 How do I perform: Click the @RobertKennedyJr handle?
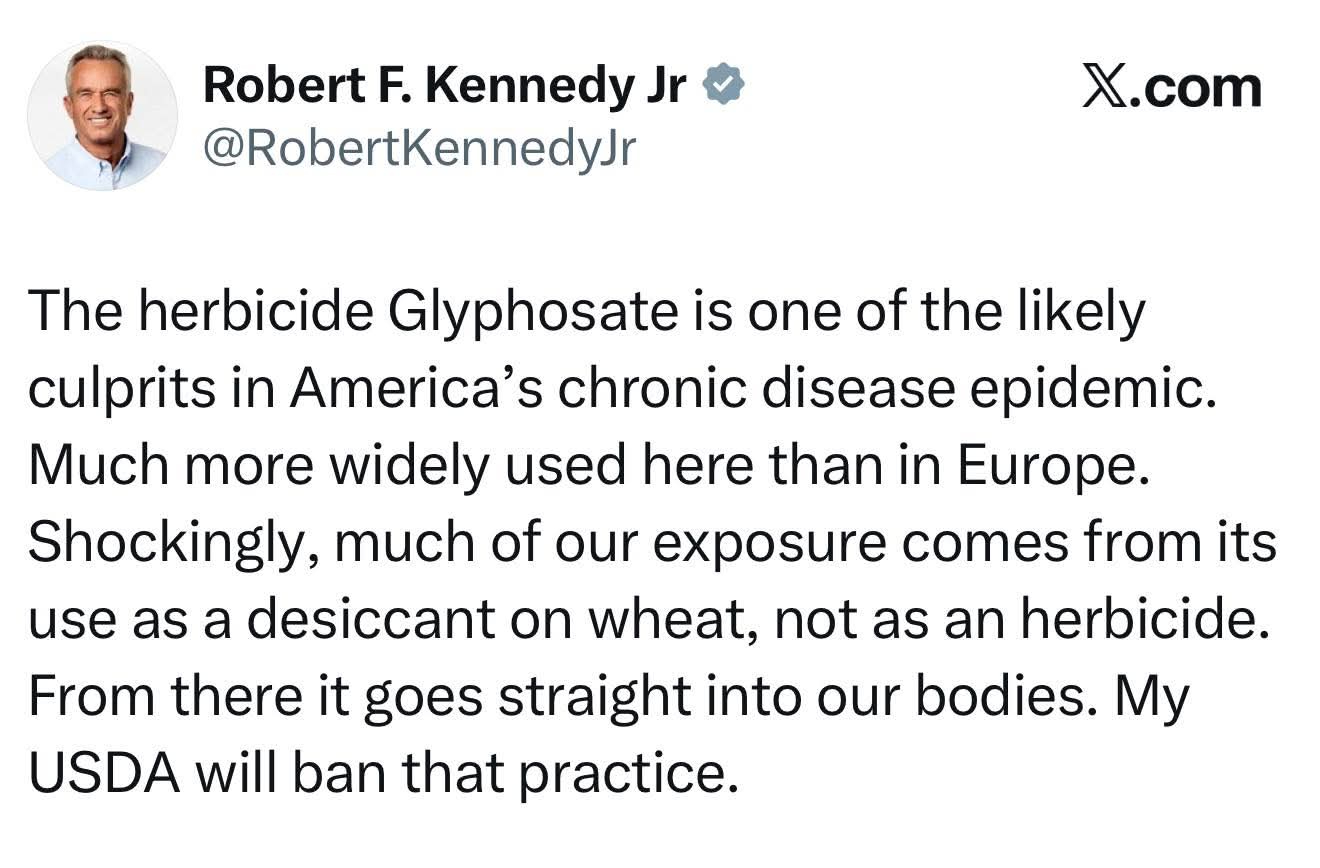tap(419, 150)
